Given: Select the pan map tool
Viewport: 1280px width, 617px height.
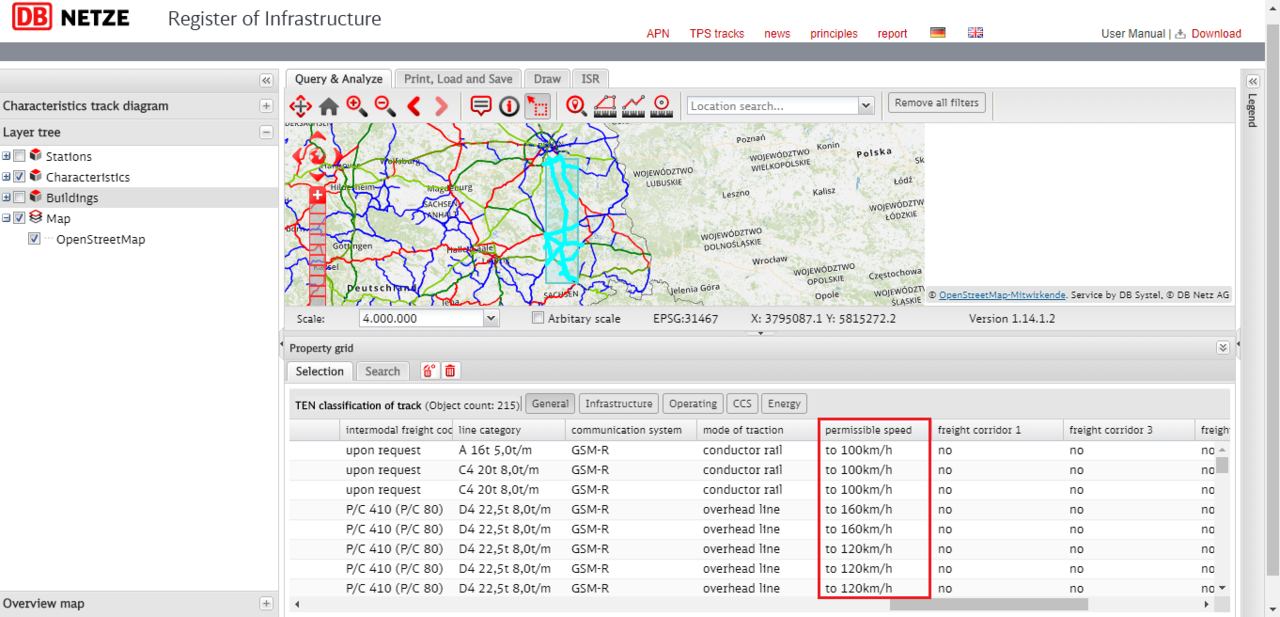Looking at the screenshot, I should tap(300, 106).
